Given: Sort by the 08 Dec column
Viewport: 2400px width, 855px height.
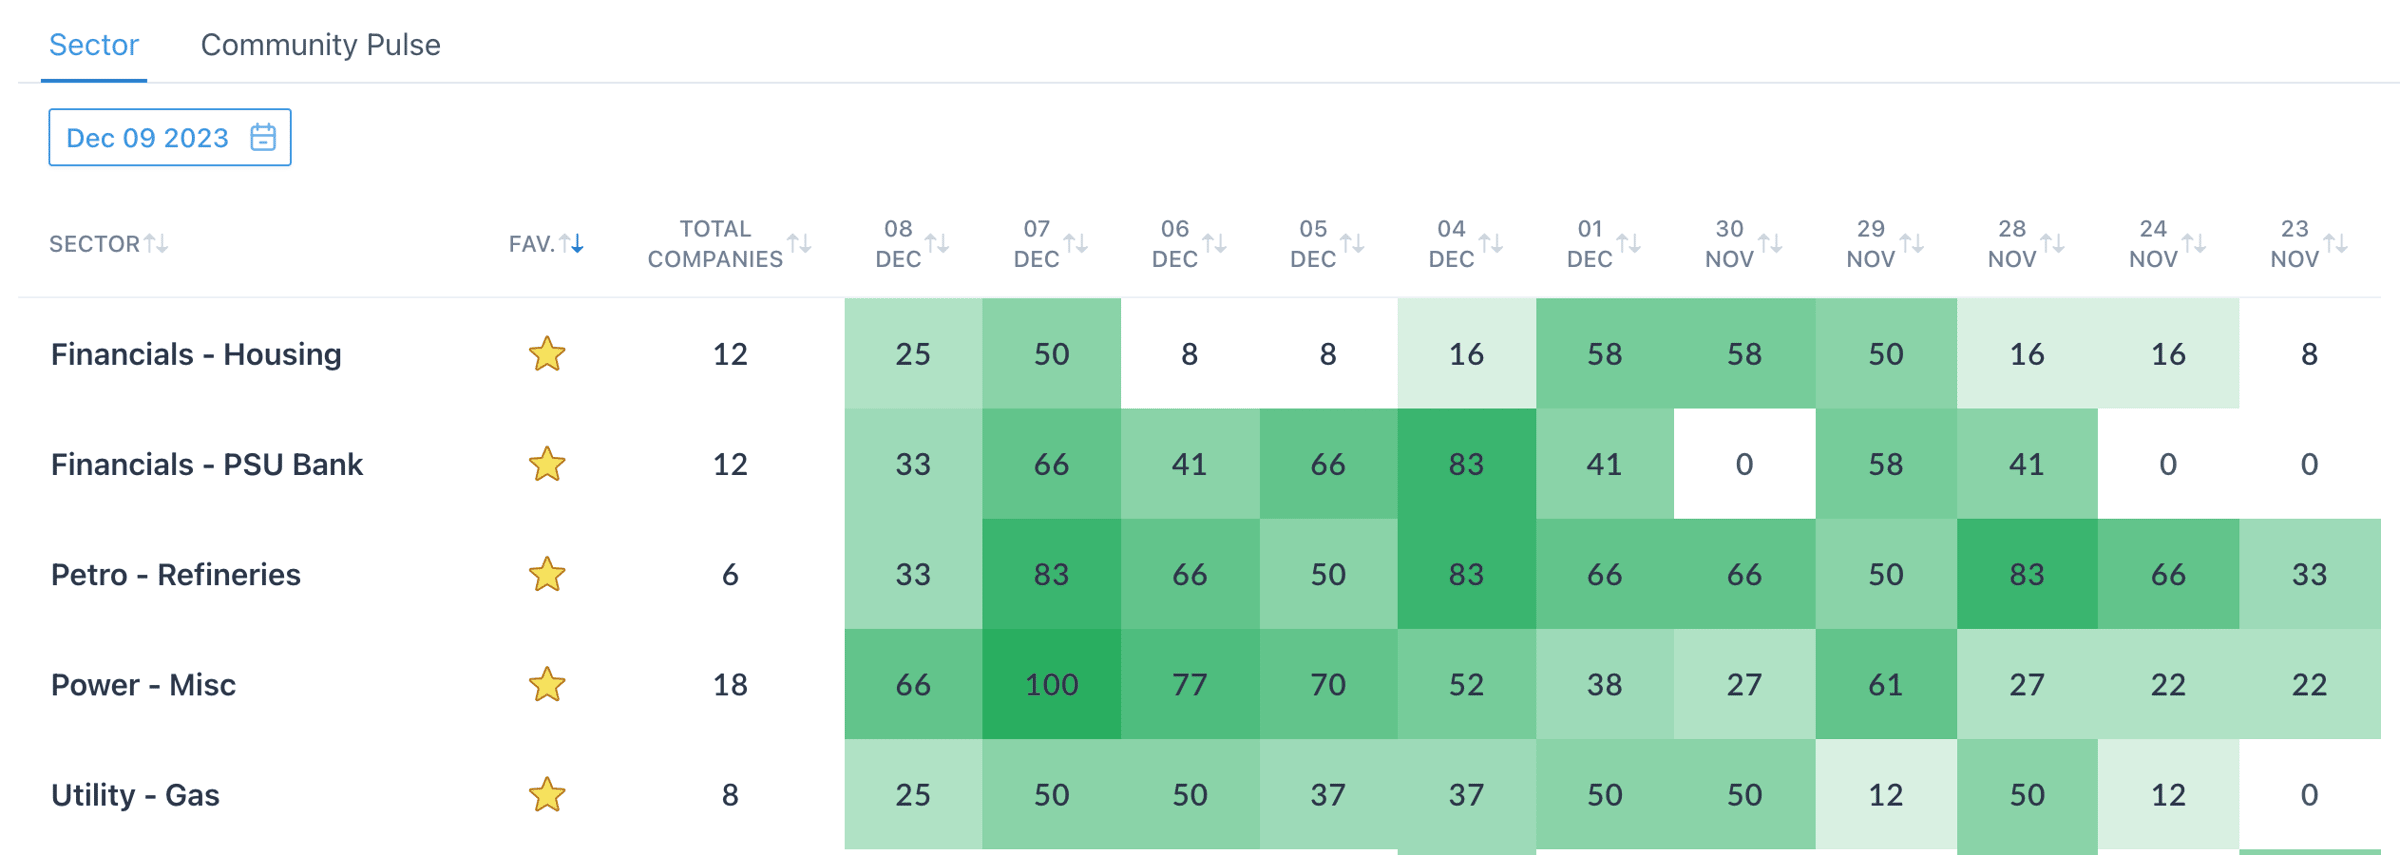Looking at the screenshot, I should point(937,243).
